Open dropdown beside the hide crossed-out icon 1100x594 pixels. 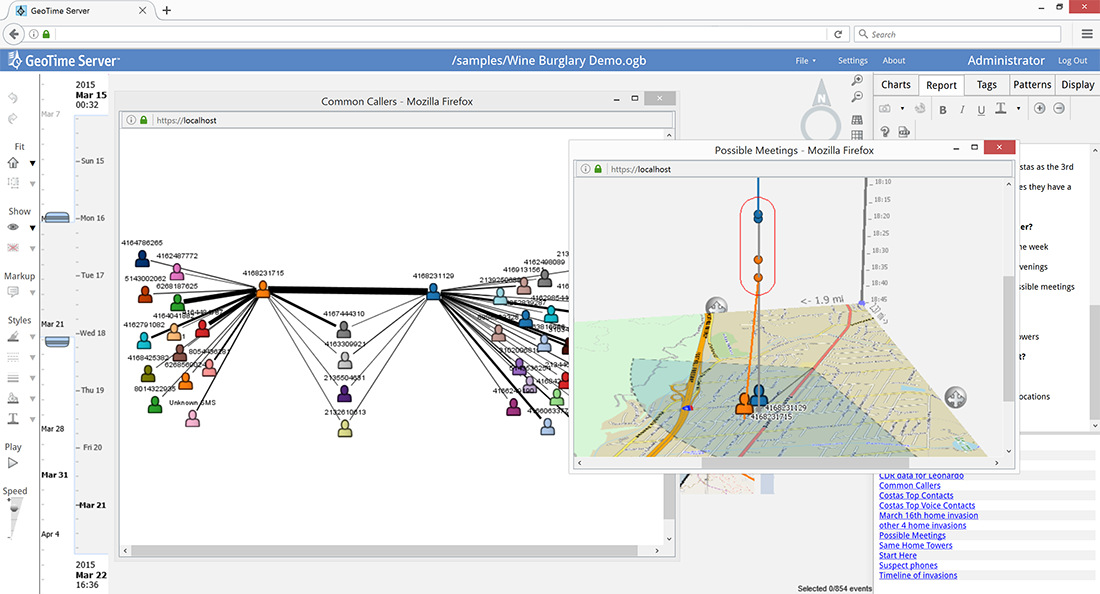(x=32, y=248)
